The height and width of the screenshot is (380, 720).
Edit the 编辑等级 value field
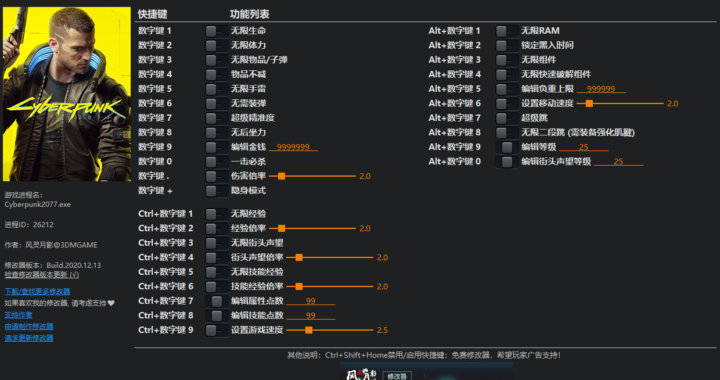click(x=584, y=147)
